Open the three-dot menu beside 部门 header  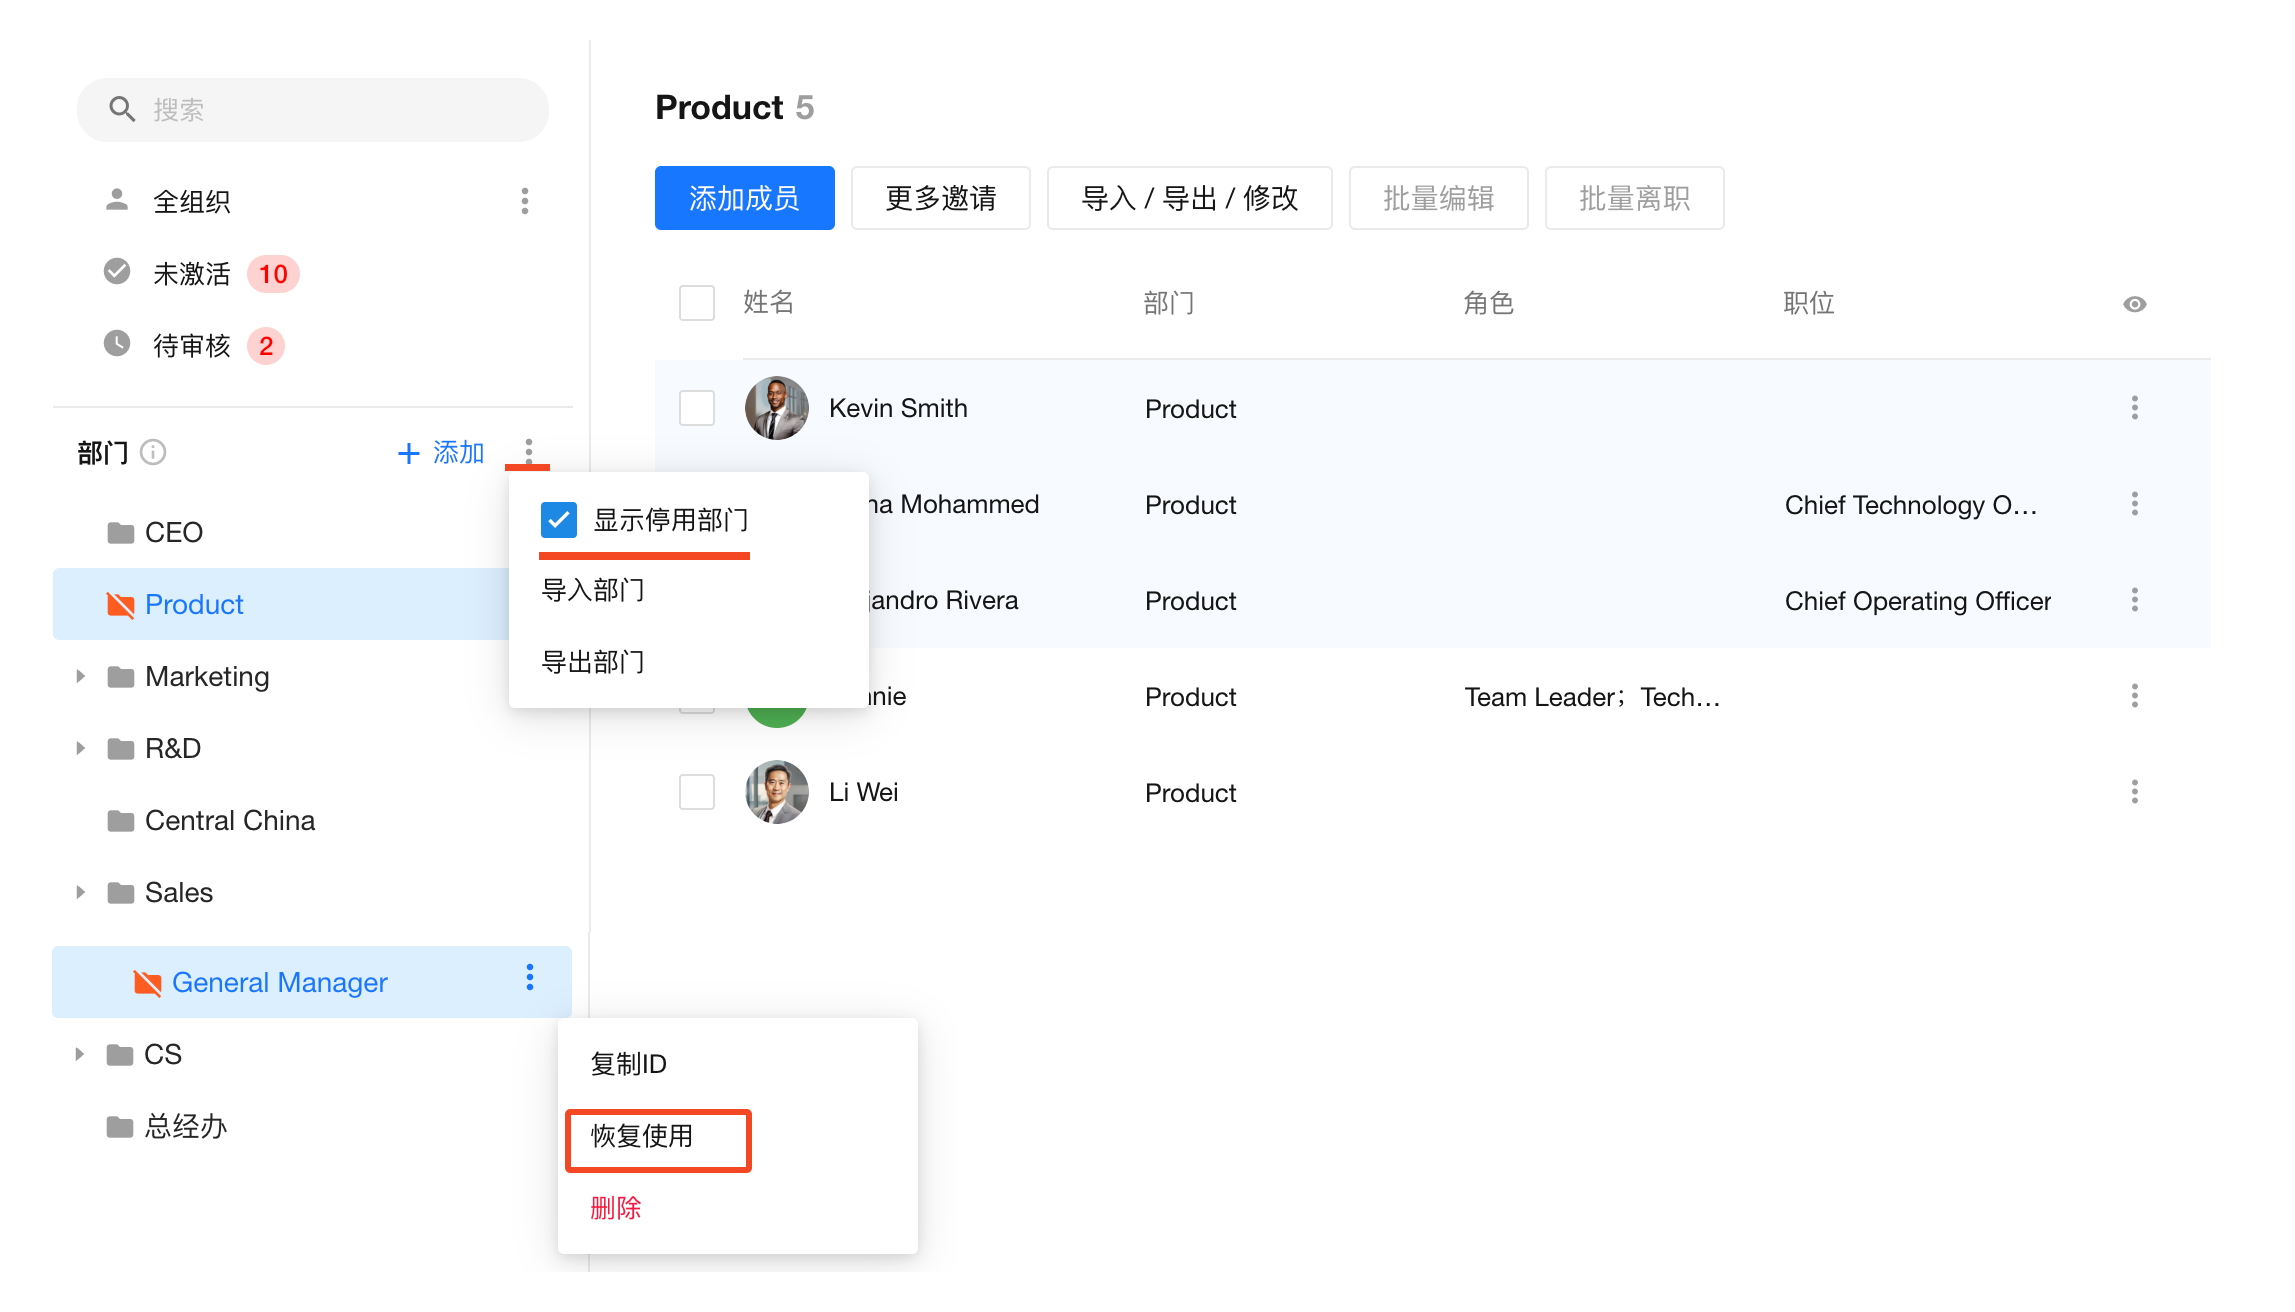[x=528, y=451]
